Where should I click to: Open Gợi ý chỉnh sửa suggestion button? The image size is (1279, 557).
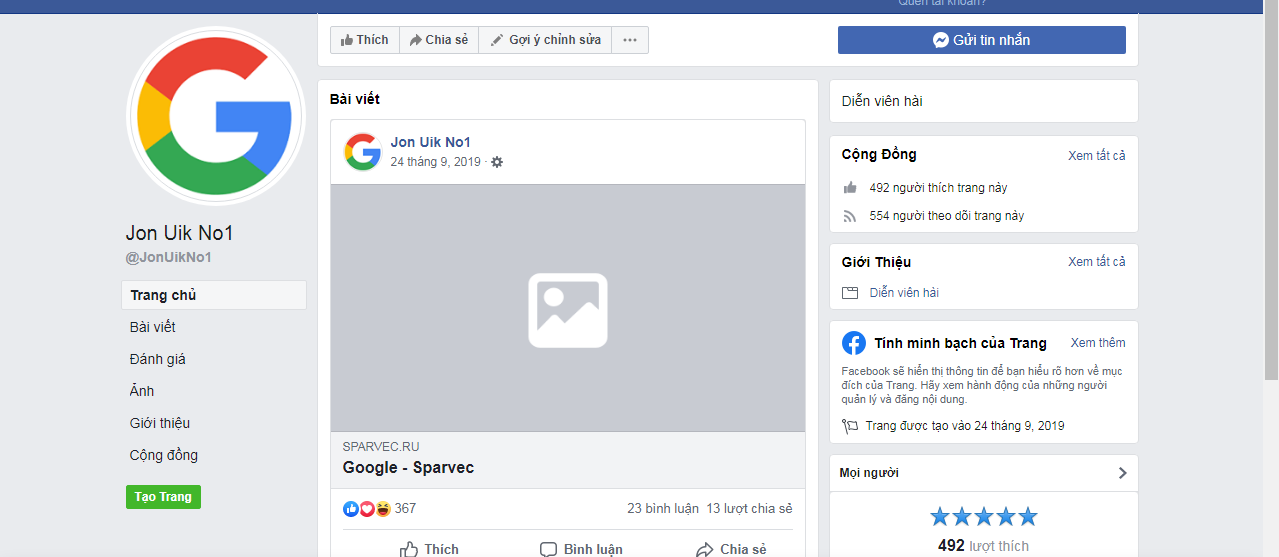545,40
